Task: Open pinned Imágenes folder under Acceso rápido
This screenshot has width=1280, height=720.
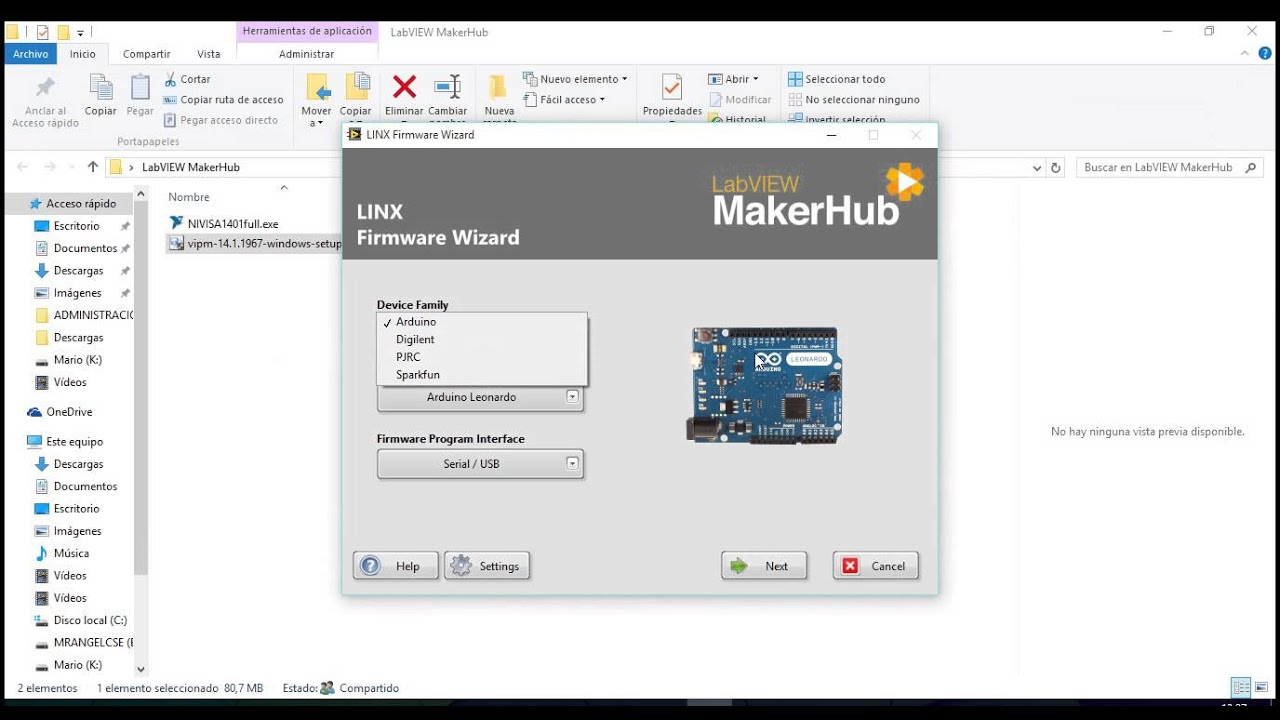Action: tap(78, 293)
